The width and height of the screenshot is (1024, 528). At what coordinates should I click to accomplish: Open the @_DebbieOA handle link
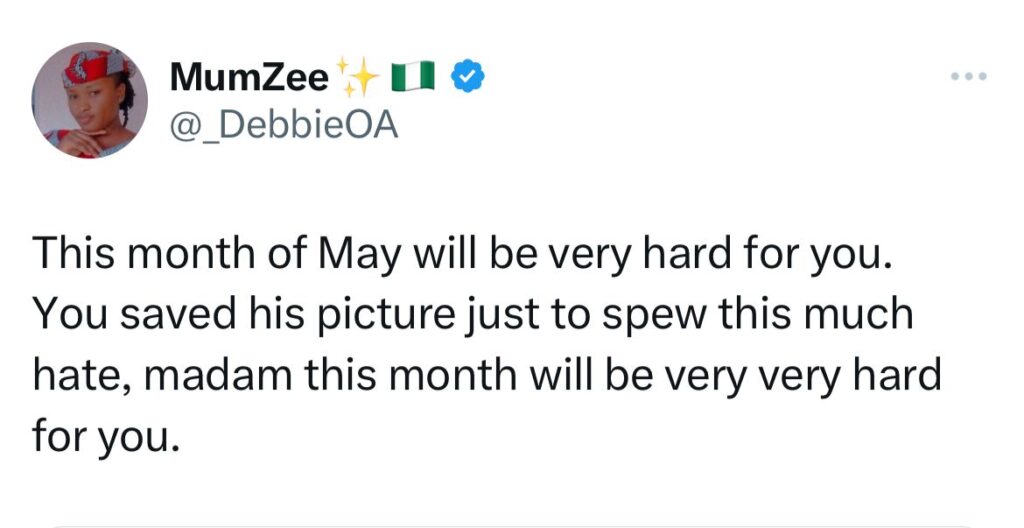[284, 125]
